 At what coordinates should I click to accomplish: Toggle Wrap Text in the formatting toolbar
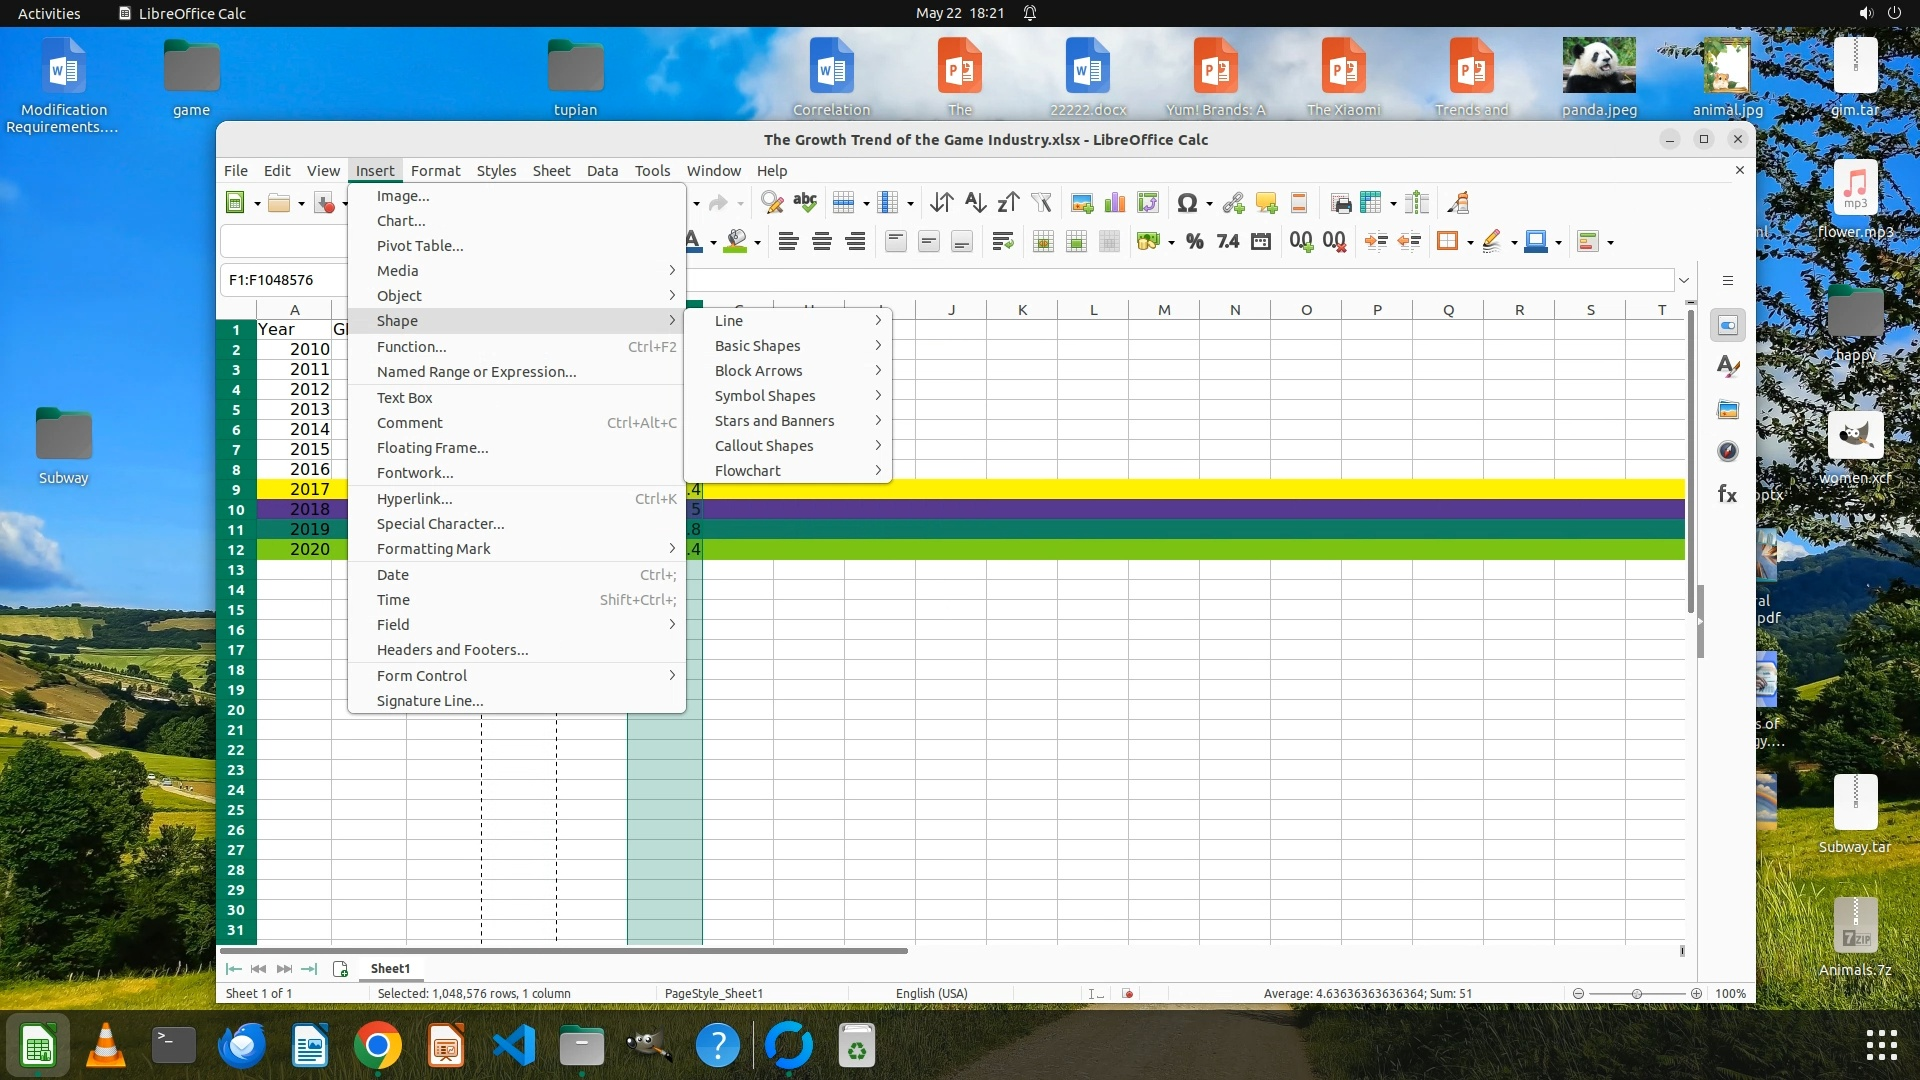(x=1002, y=241)
